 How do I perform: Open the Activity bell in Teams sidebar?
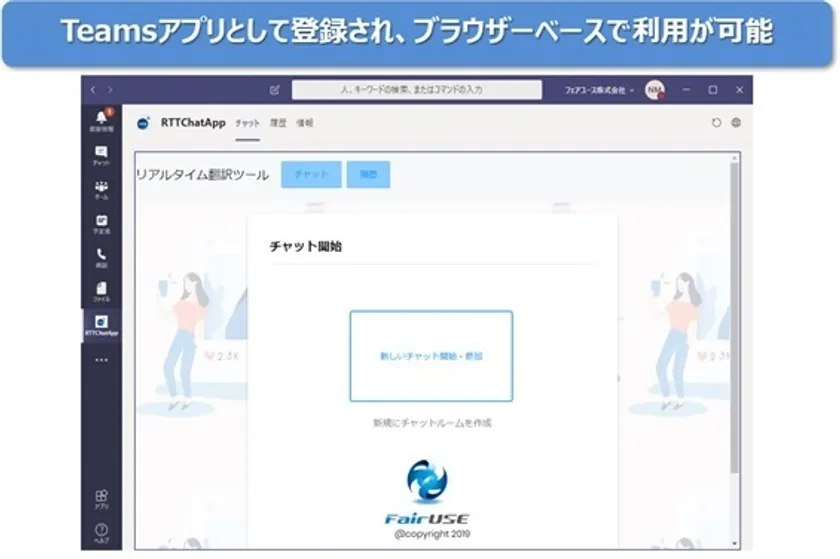(x=101, y=121)
